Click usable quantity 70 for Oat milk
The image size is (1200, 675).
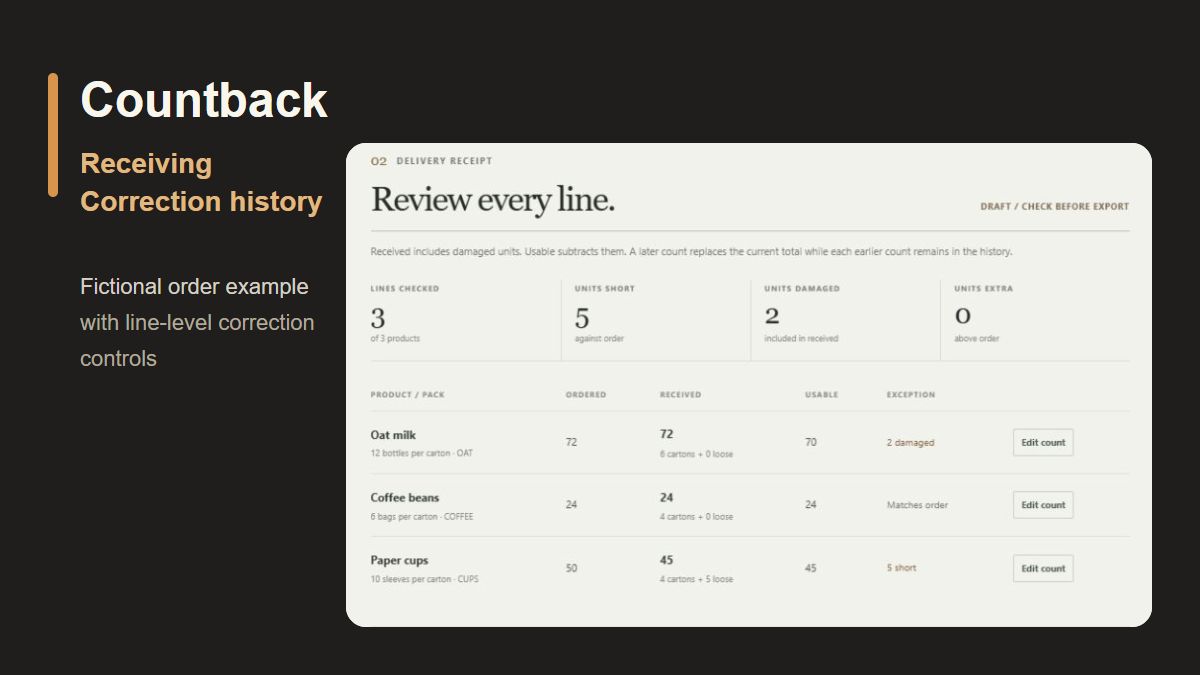tap(811, 442)
